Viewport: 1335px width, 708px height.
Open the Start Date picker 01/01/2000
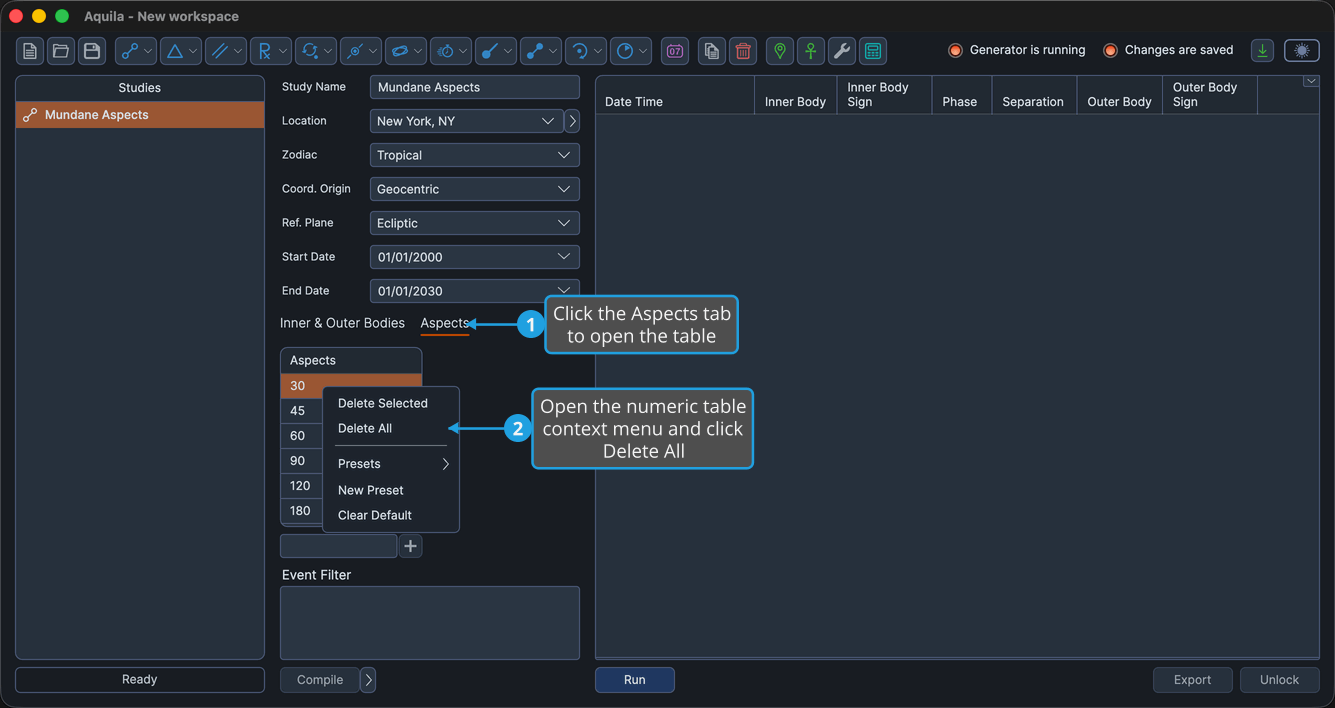[x=474, y=257]
